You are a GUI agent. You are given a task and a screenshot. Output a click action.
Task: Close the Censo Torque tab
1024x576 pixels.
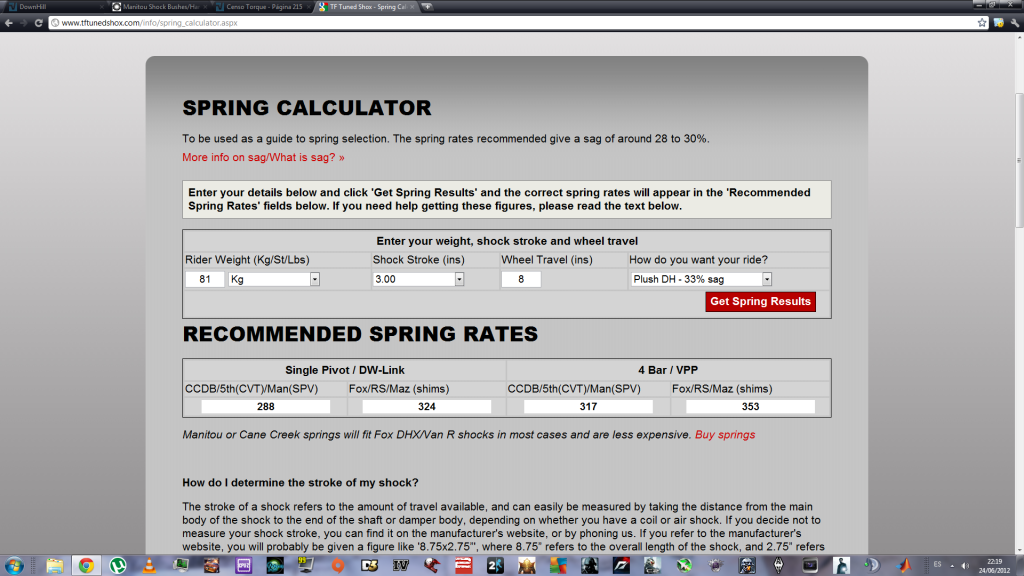click(x=309, y=7)
